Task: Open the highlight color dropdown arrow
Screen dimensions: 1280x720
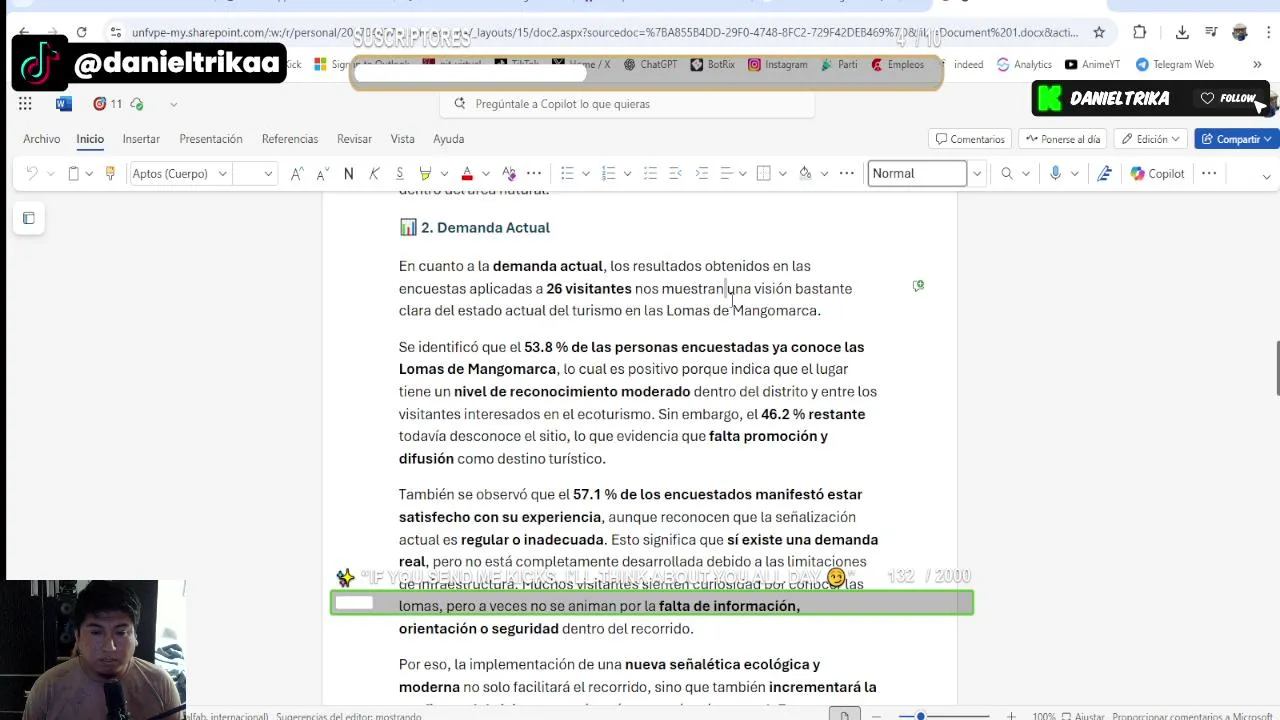Action: click(444, 174)
